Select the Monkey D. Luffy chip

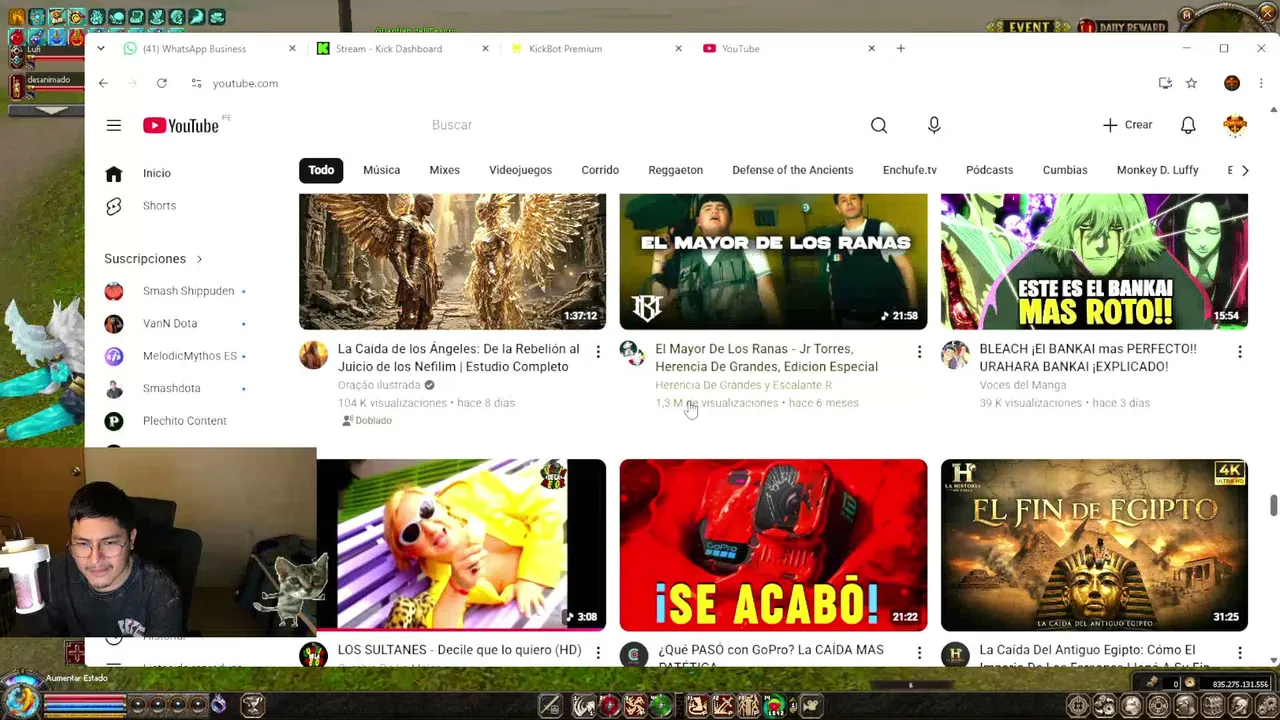(x=1157, y=170)
